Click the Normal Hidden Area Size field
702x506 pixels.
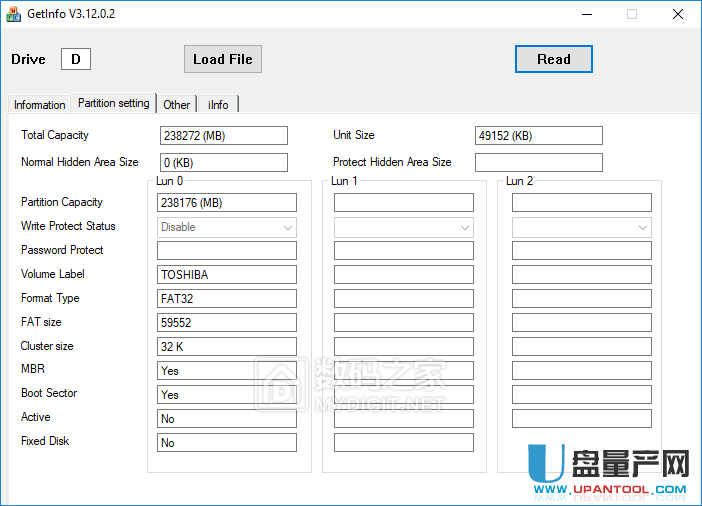coord(223,162)
